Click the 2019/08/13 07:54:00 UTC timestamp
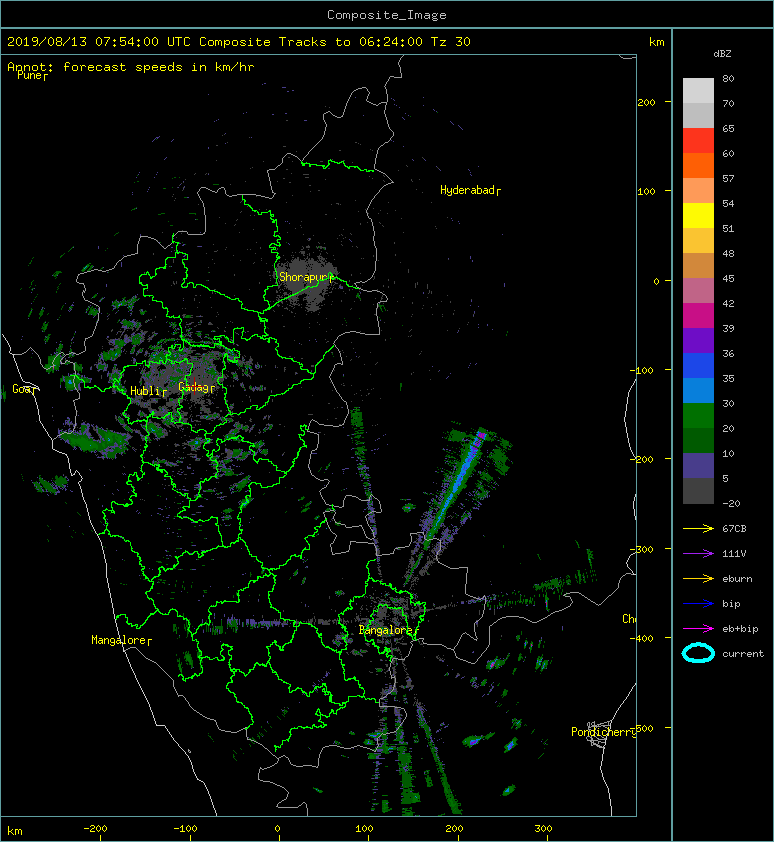 pos(99,42)
